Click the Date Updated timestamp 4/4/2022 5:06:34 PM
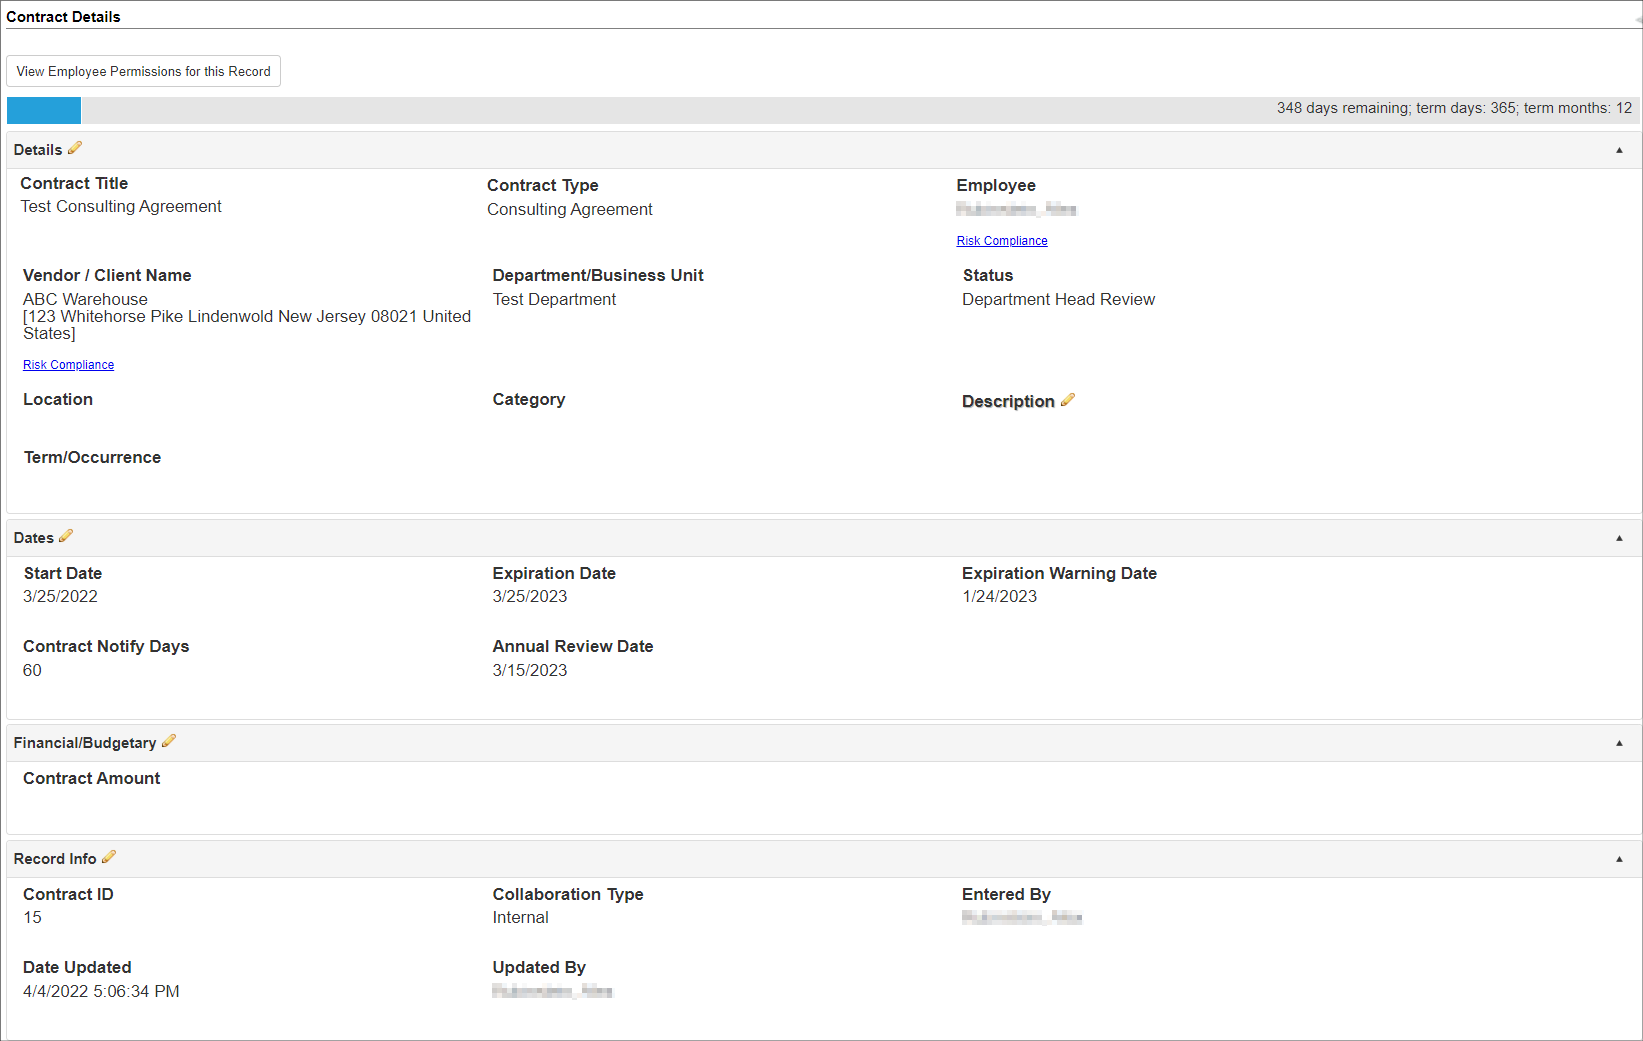The height and width of the screenshot is (1041, 1643). [x=101, y=991]
